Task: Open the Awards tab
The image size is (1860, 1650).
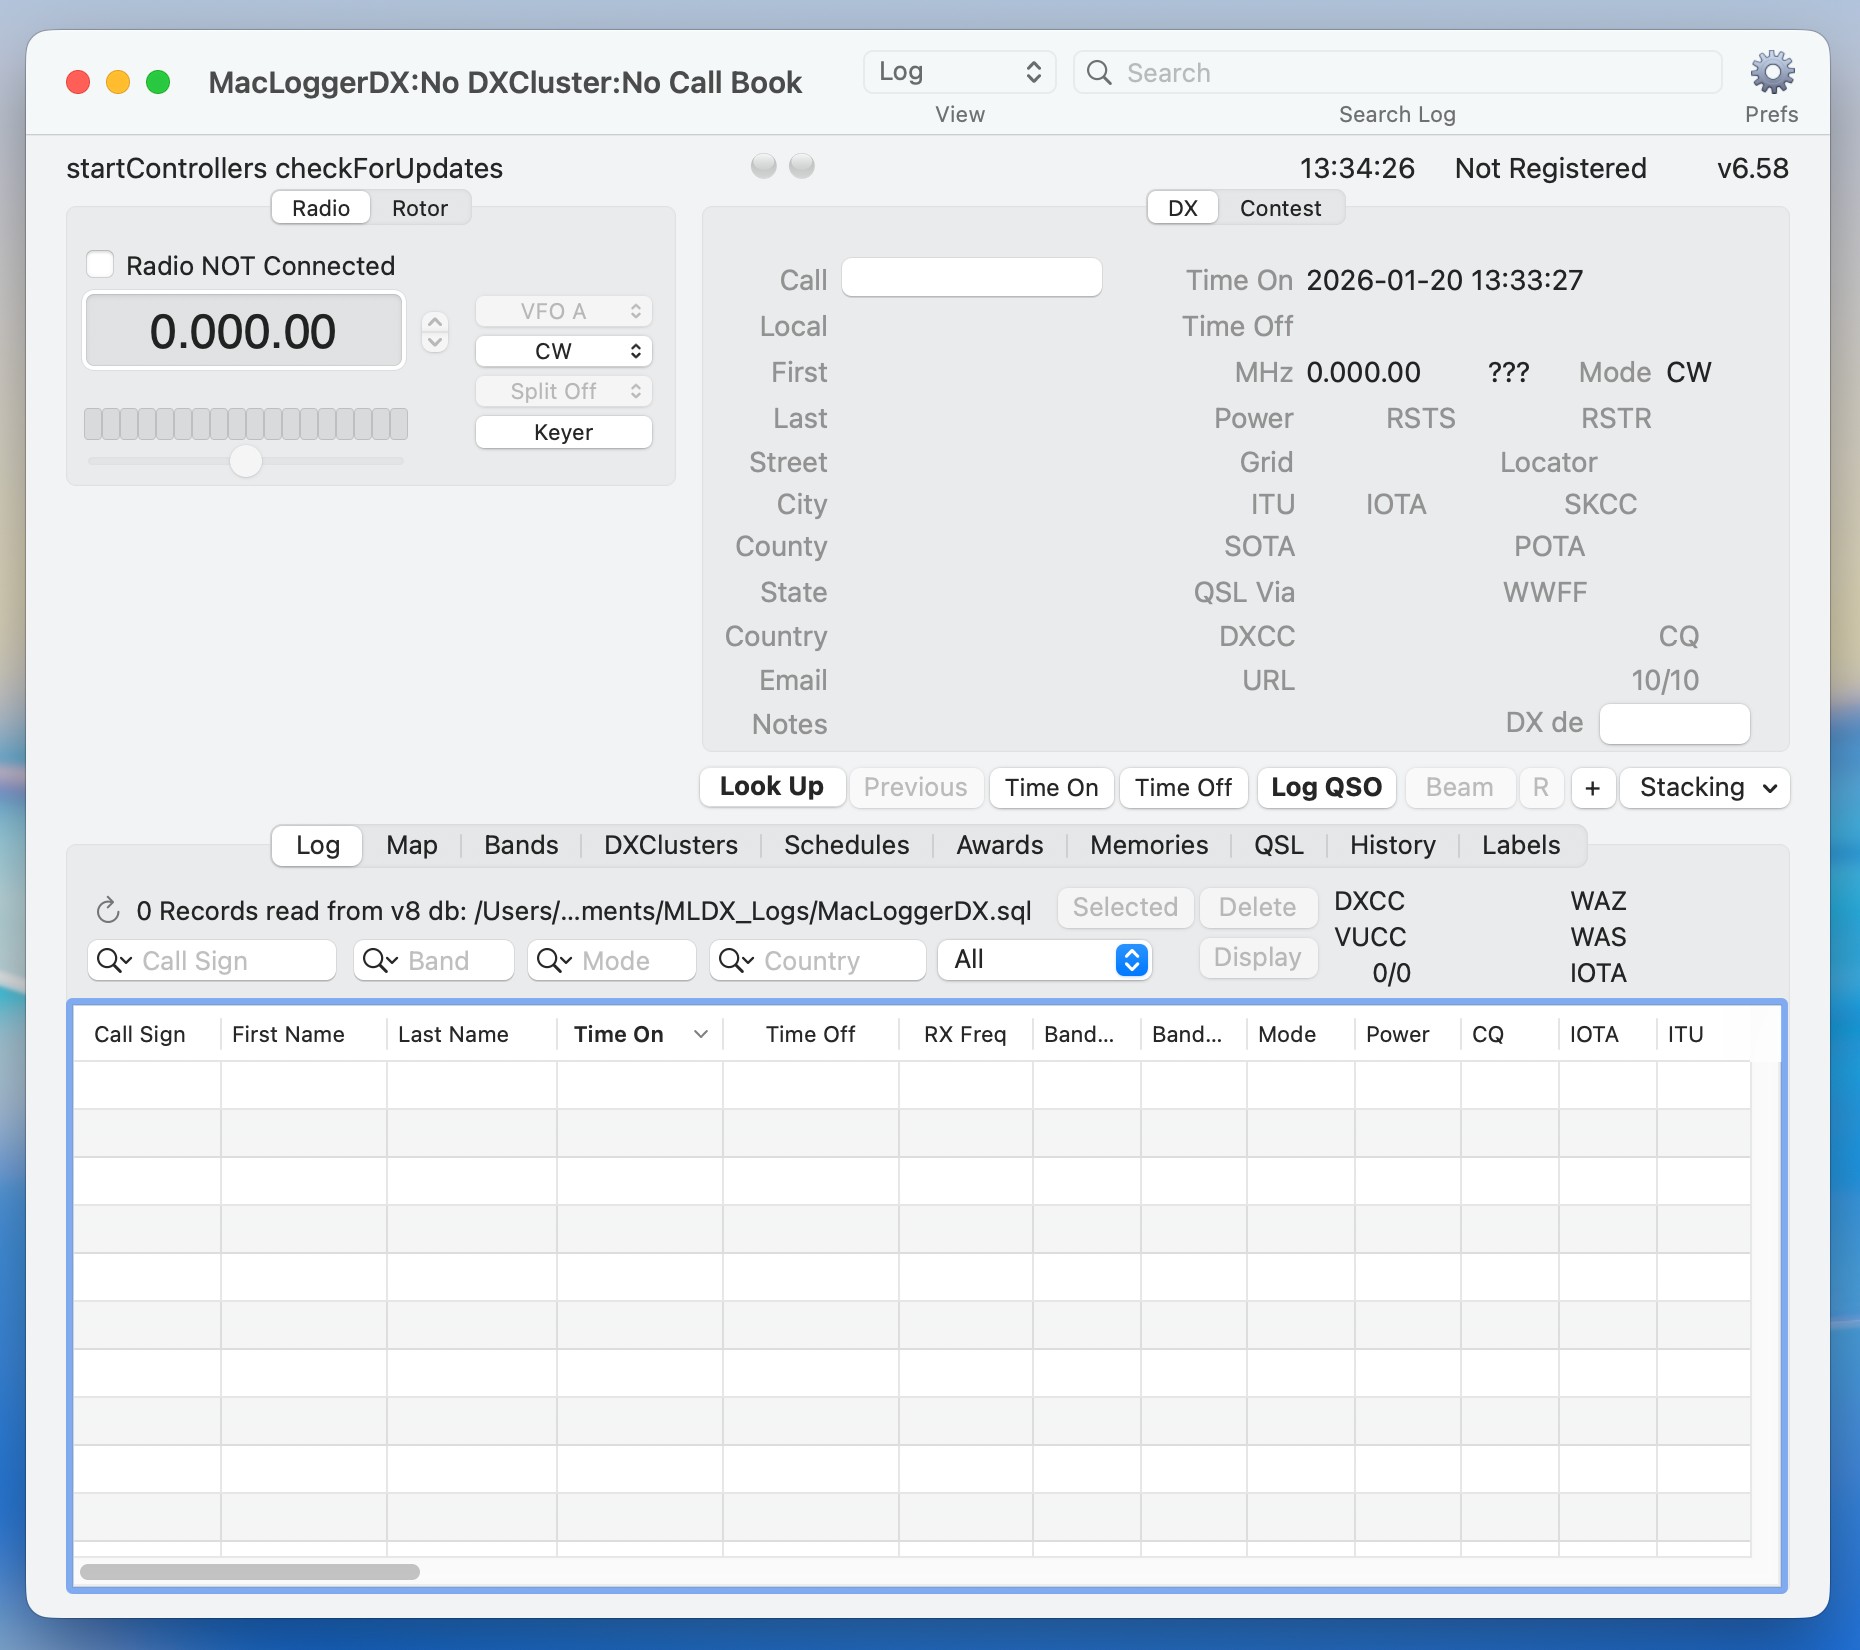Action: point(999,845)
